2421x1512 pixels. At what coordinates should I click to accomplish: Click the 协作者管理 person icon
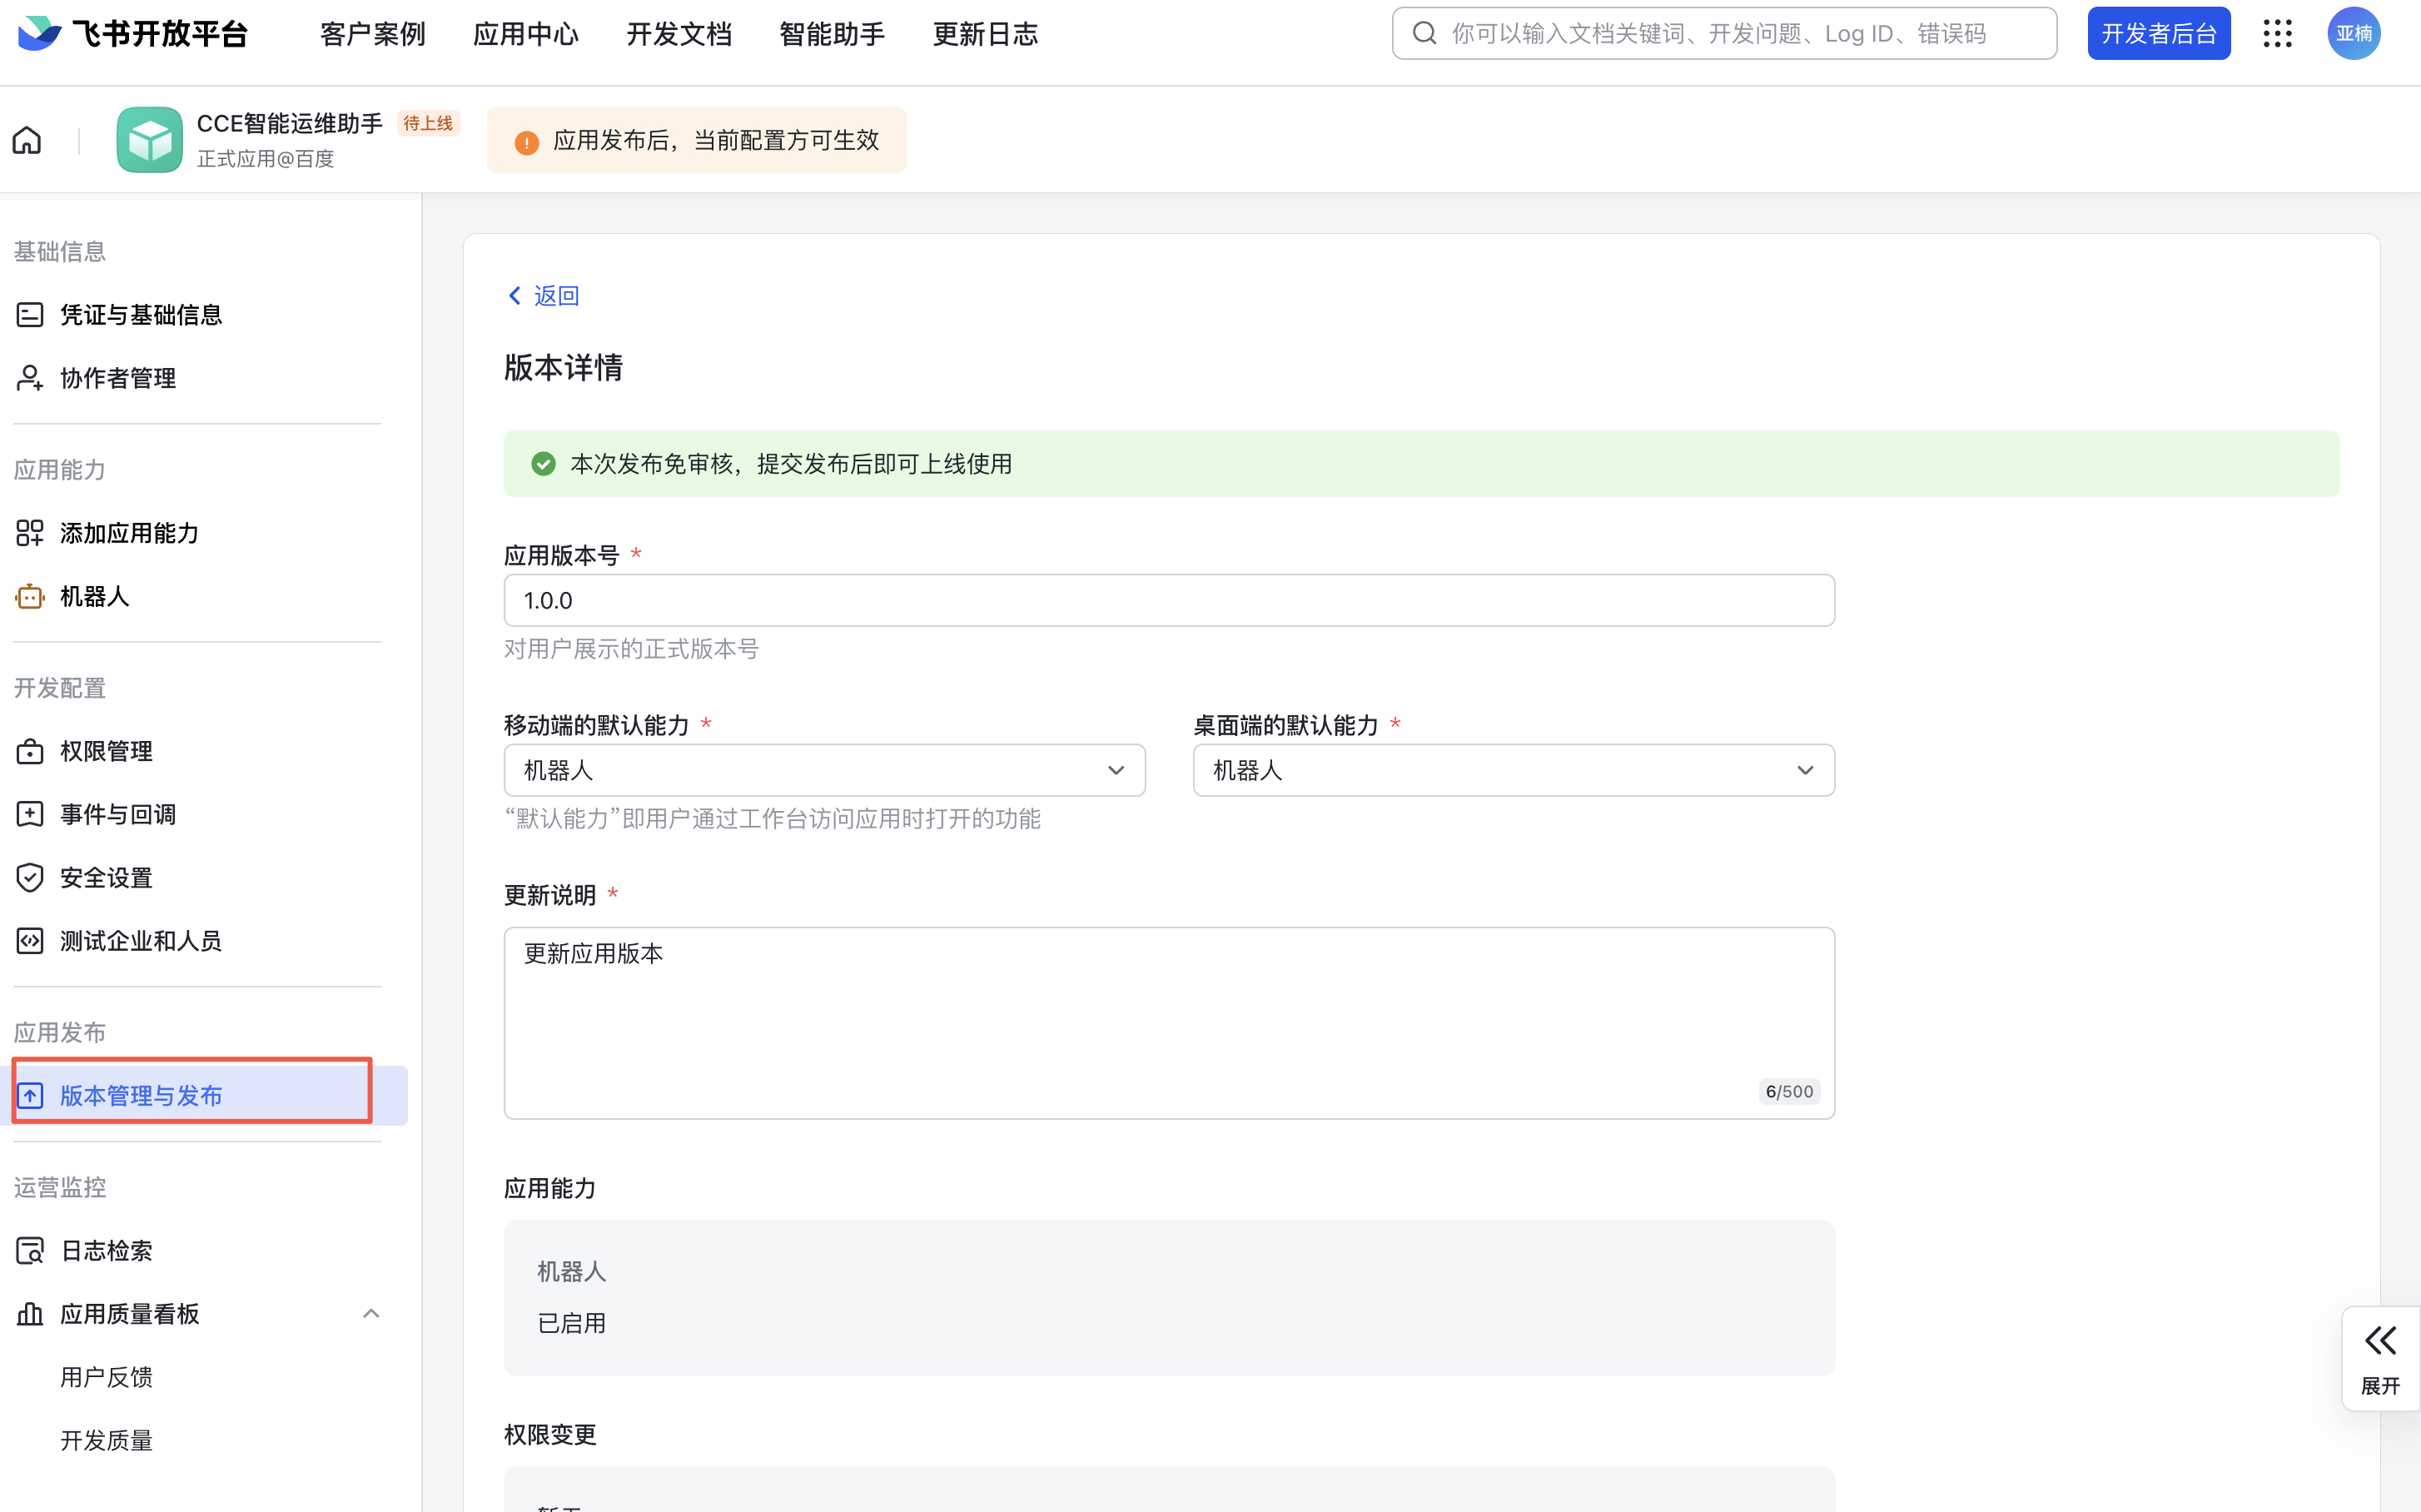30,378
